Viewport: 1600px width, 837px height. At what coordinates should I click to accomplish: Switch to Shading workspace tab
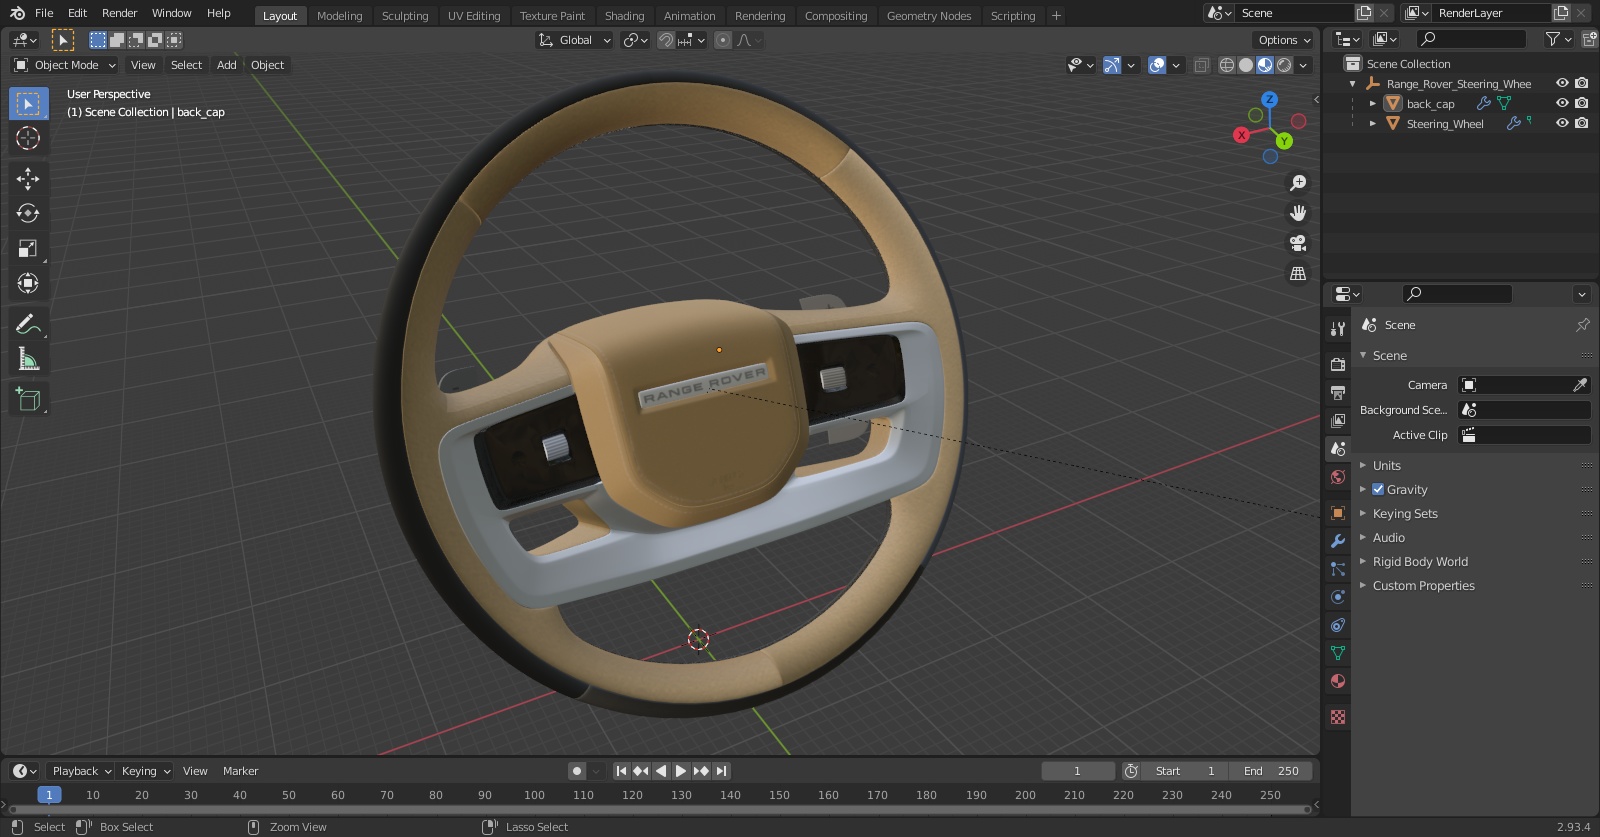pos(624,16)
